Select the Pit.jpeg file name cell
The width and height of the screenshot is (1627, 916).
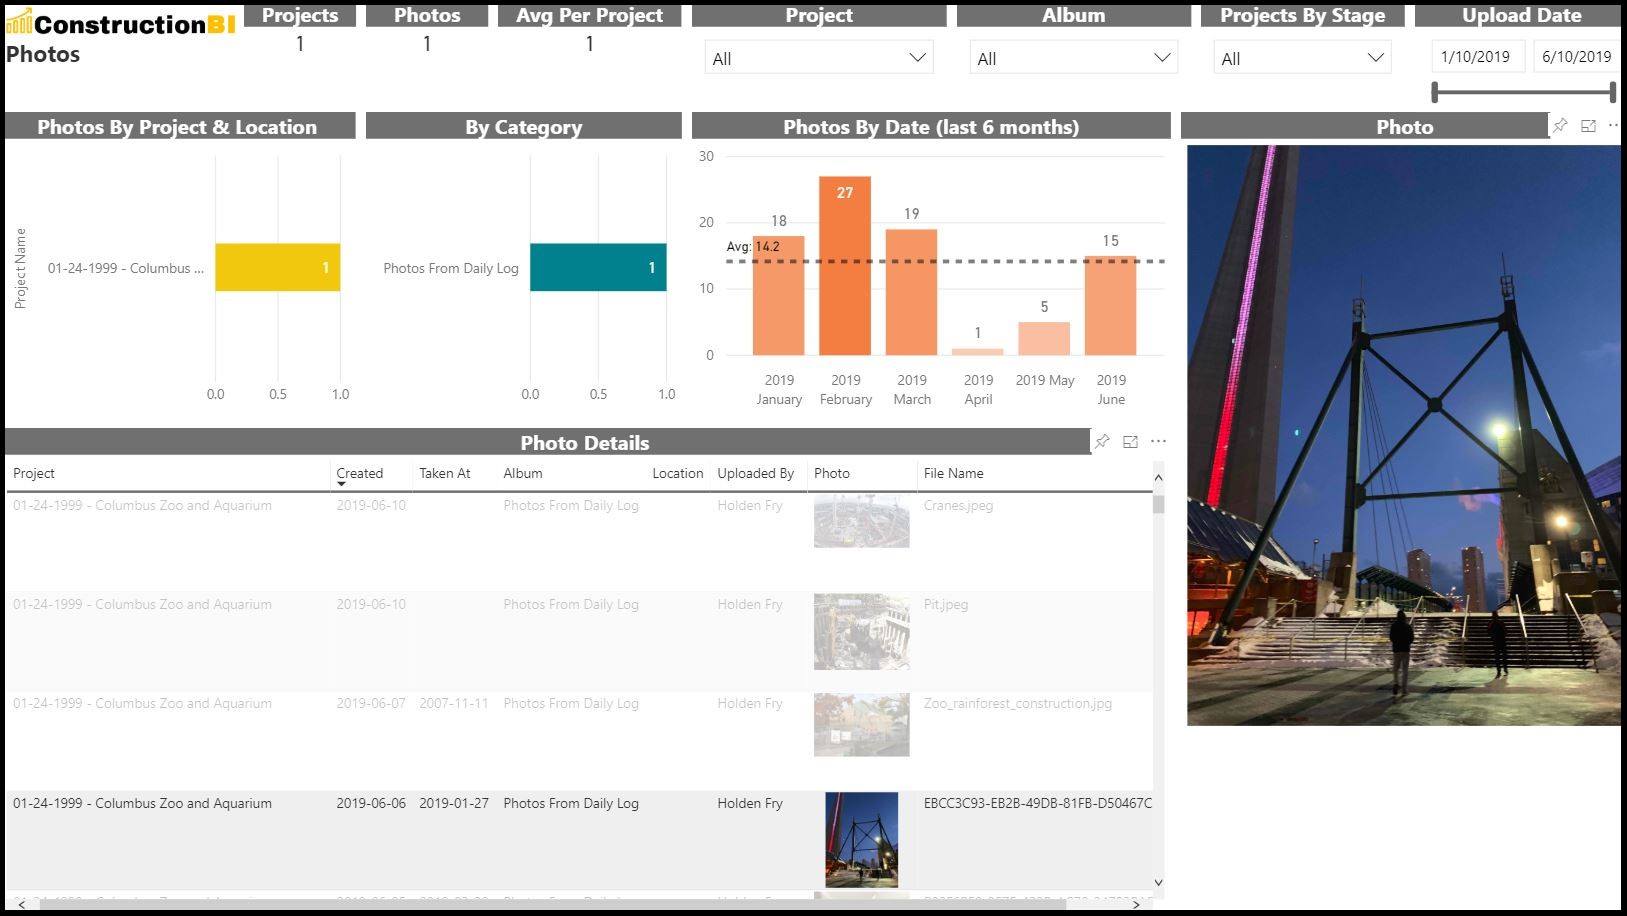945,604
